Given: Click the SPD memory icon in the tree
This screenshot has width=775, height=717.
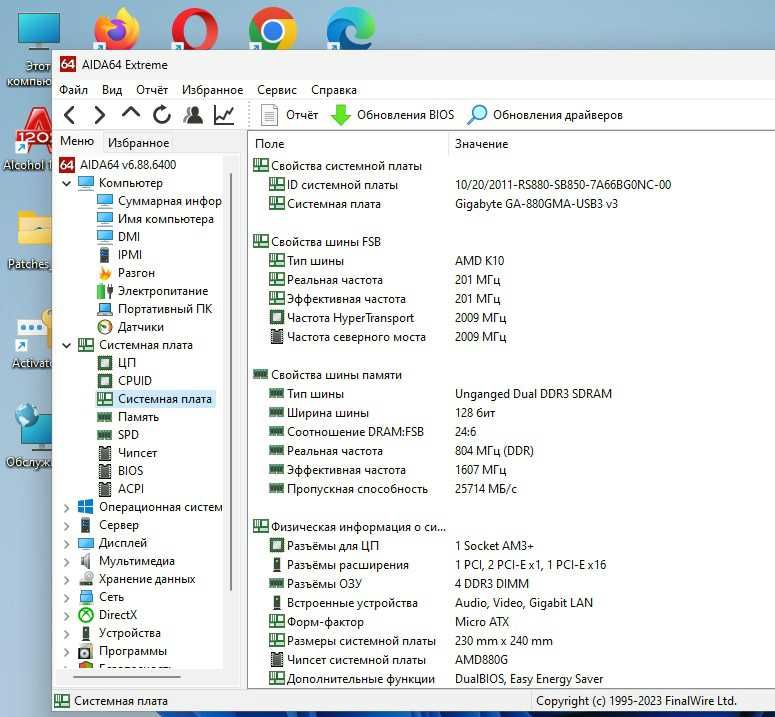Looking at the screenshot, I should click(105, 435).
